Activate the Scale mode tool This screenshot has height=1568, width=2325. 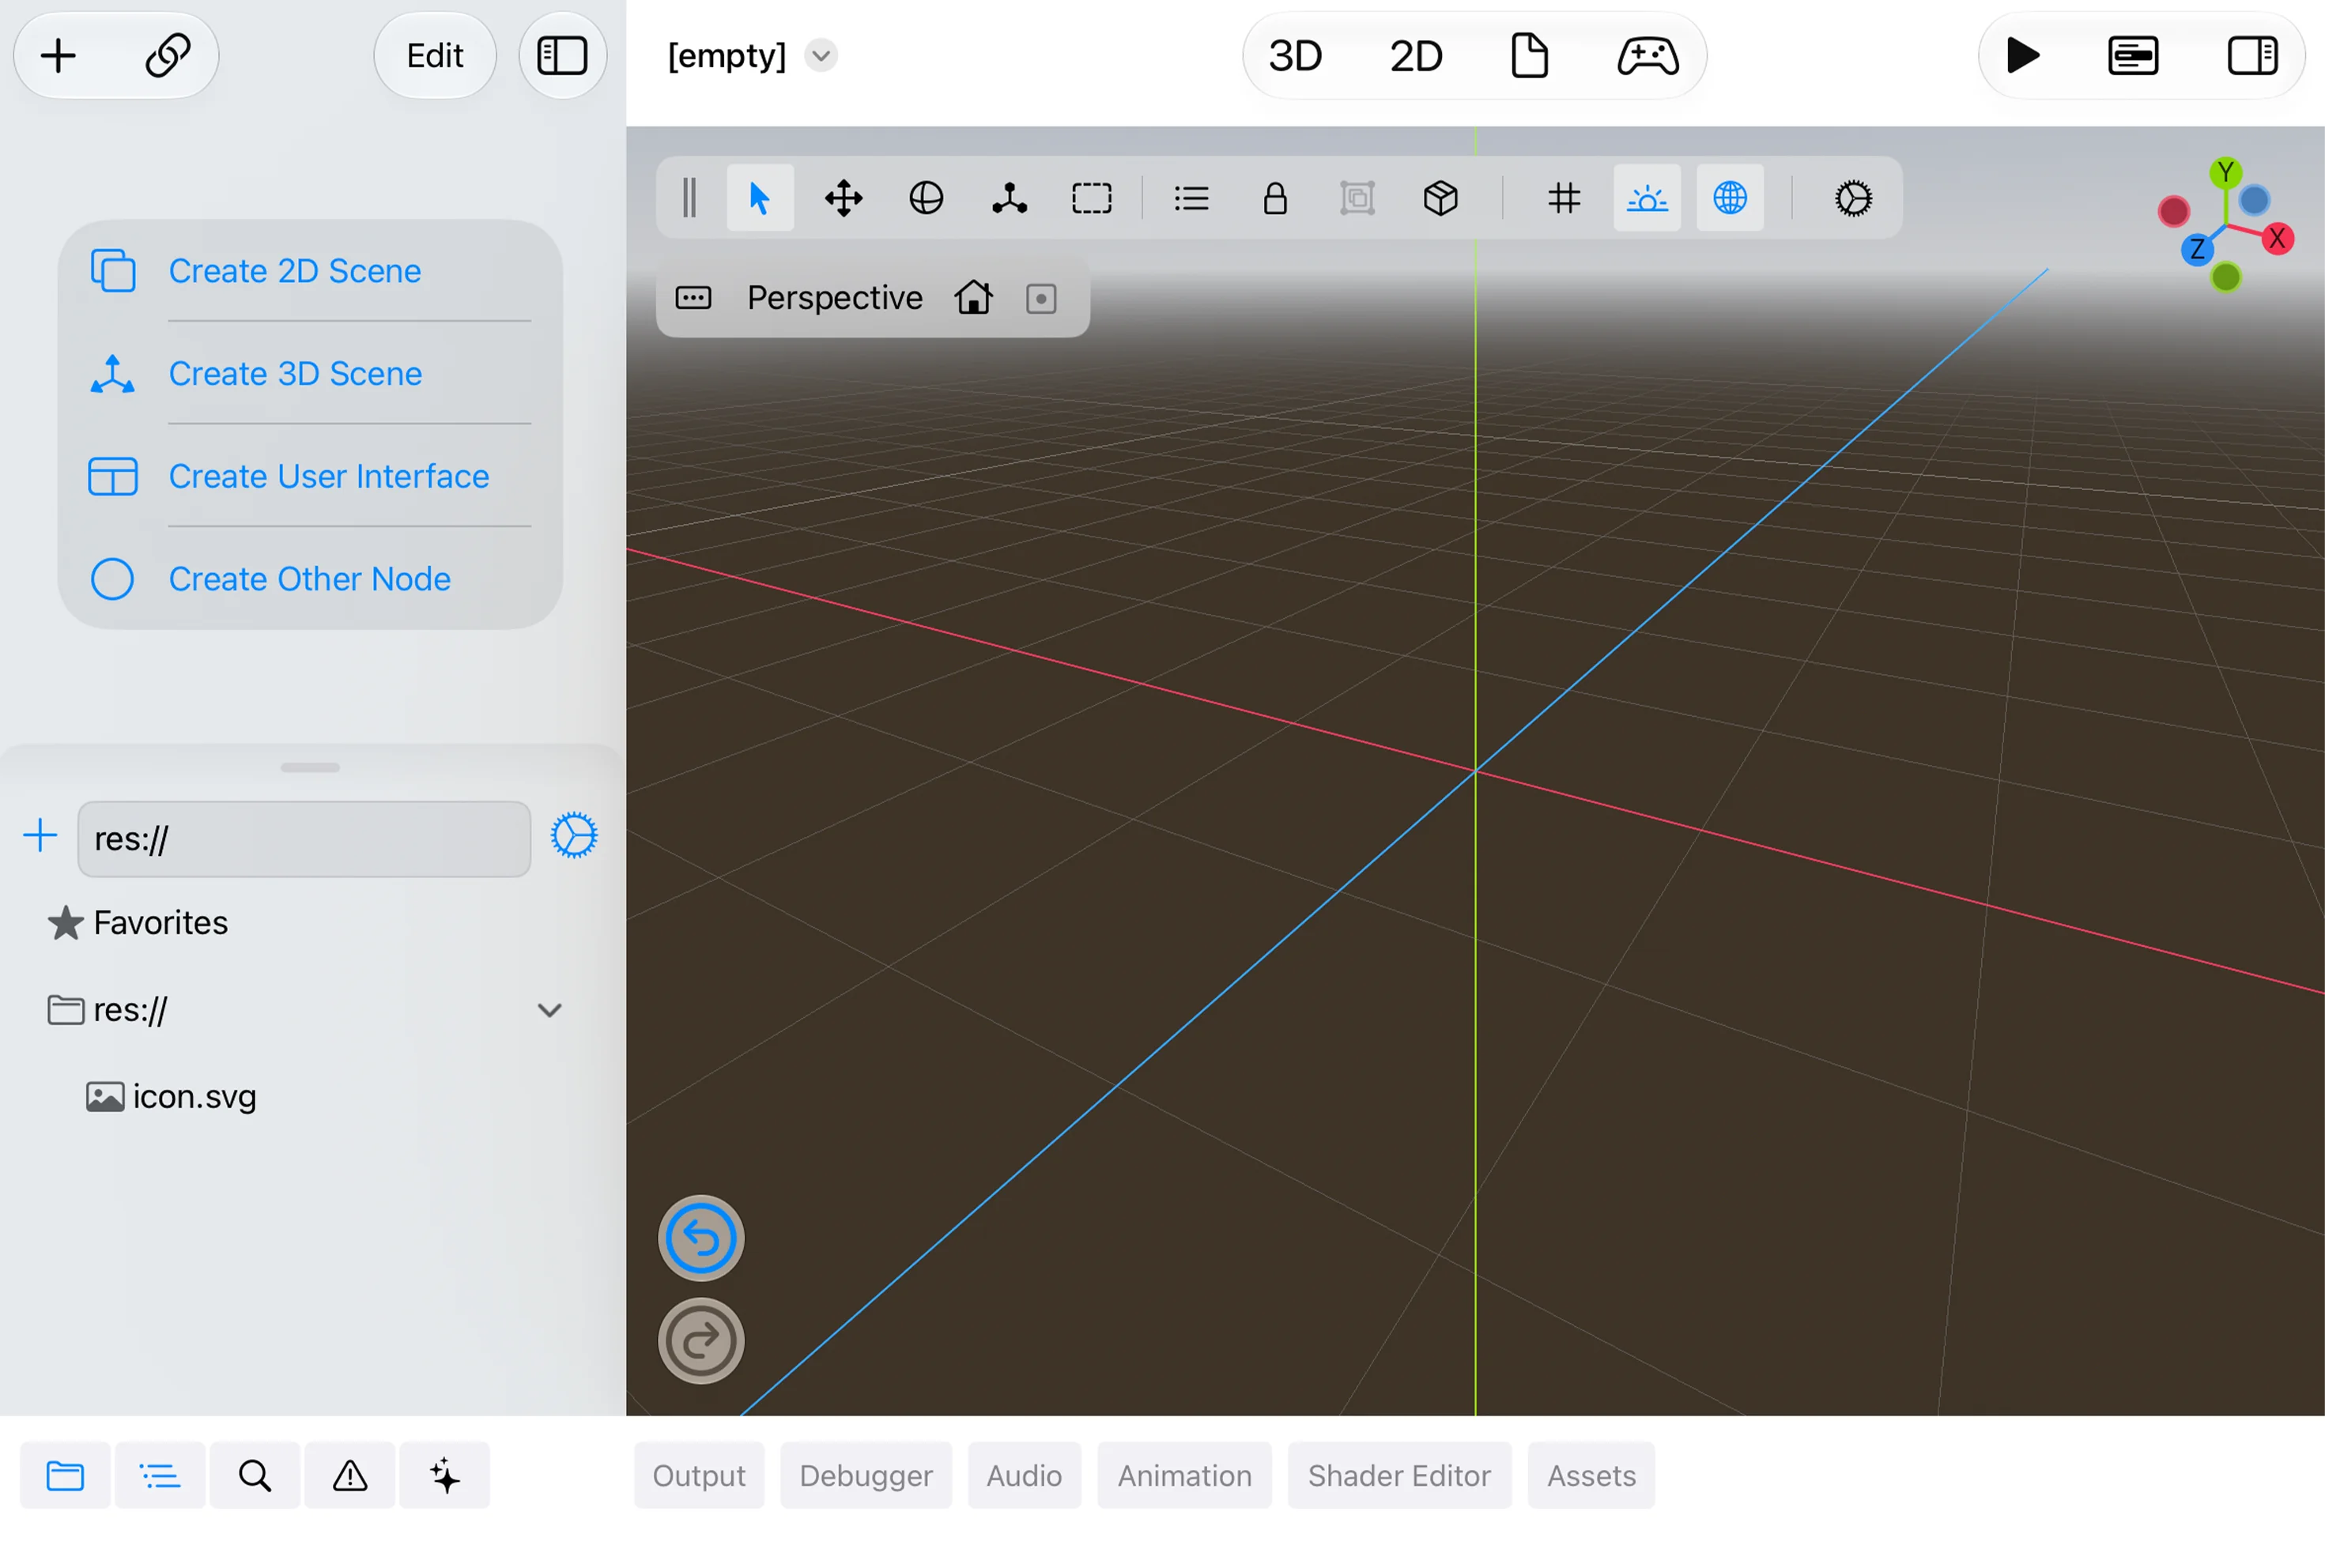pos(1009,198)
